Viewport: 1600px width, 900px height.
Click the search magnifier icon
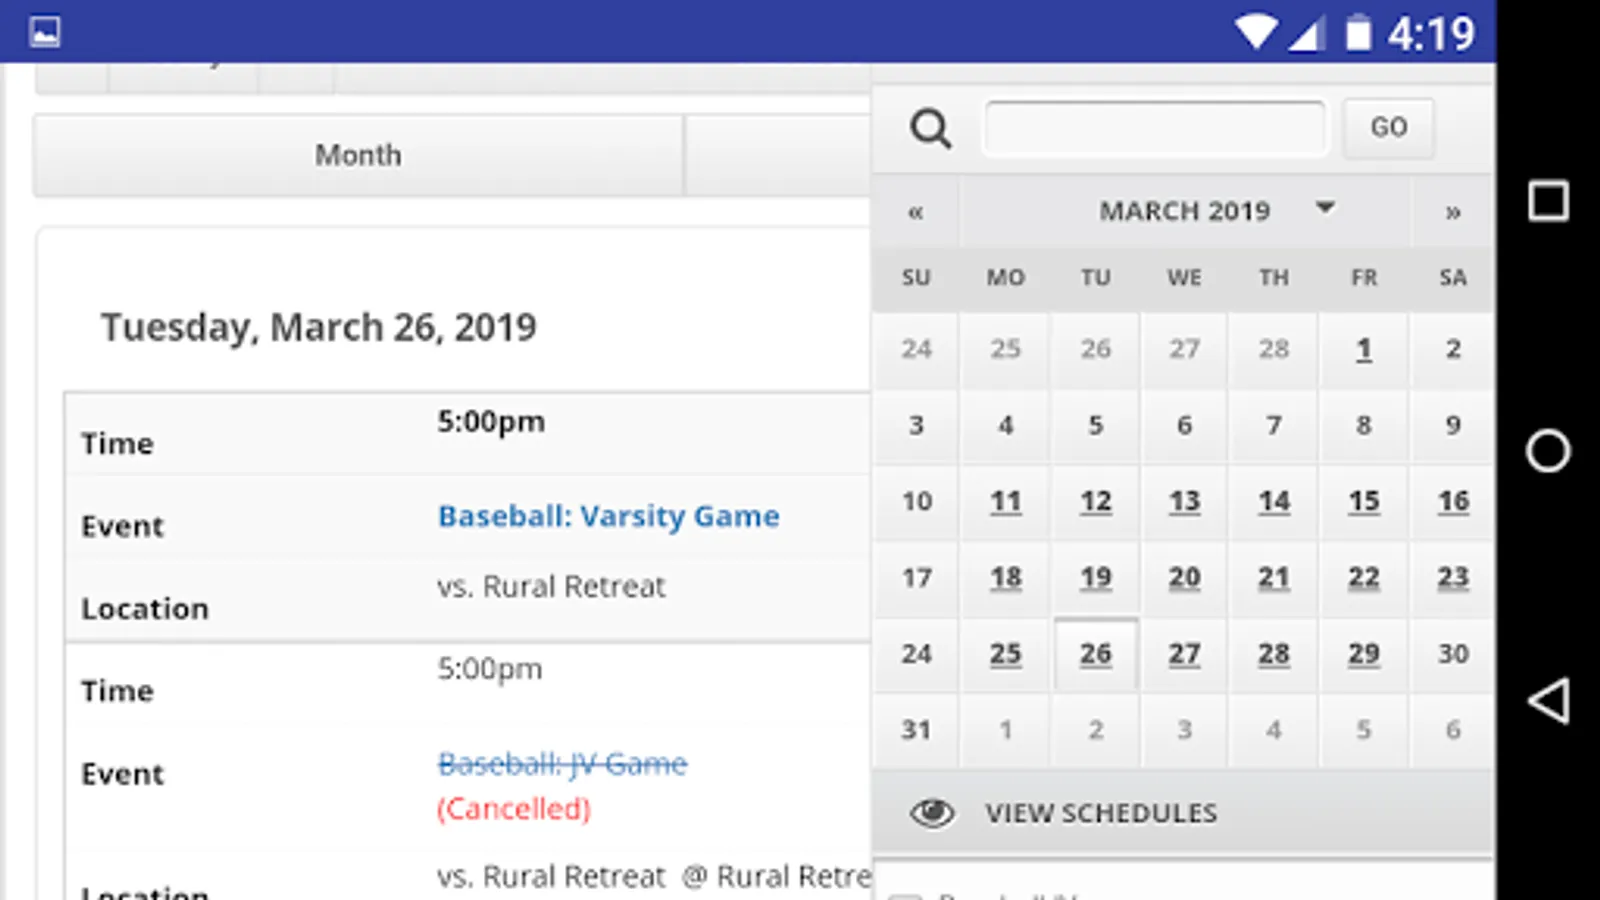(x=930, y=129)
